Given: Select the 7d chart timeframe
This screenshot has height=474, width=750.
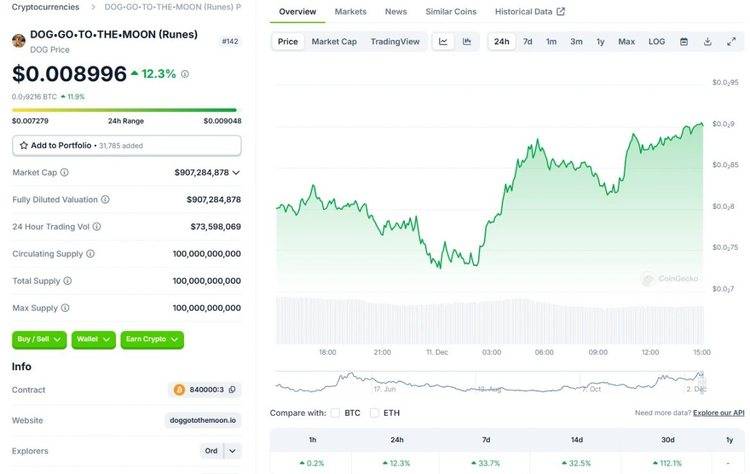Looking at the screenshot, I should click(x=528, y=42).
